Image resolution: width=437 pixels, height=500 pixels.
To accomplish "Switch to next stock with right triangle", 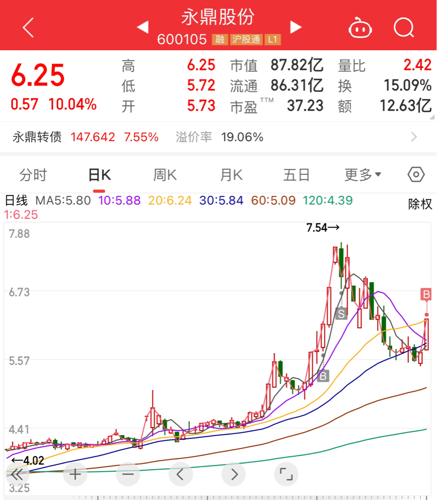I will point(295,27).
